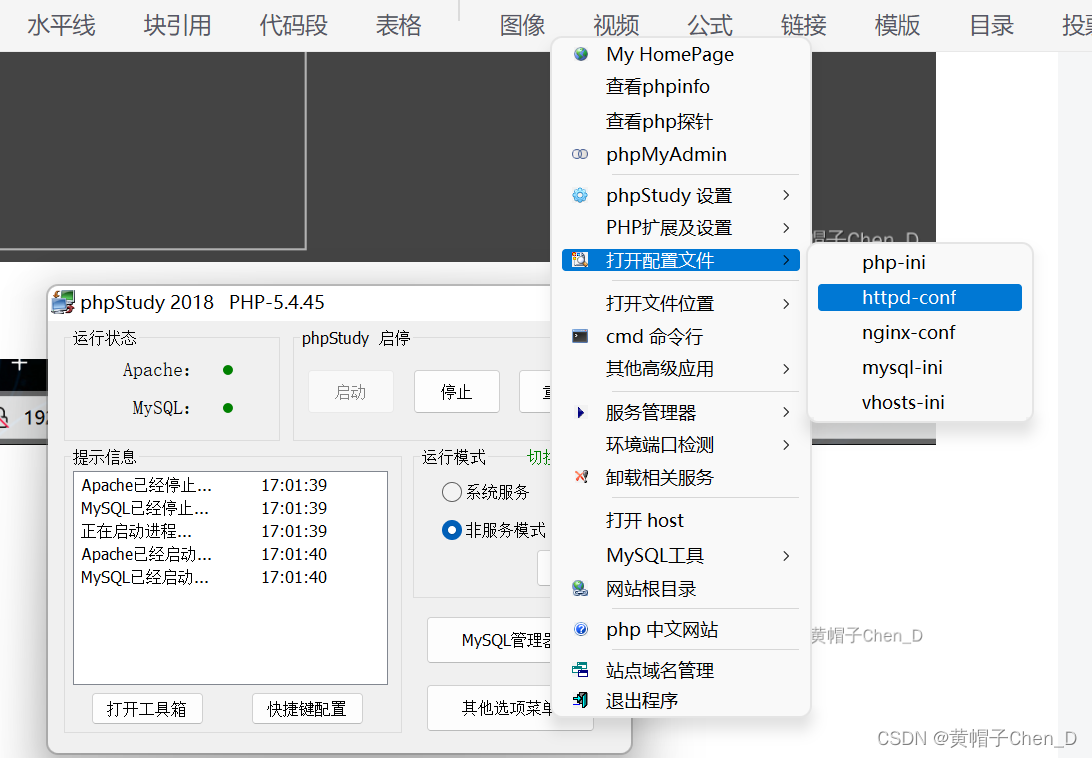
Task: Click 视频 in the editor toolbar
Action: coord(616,26)
